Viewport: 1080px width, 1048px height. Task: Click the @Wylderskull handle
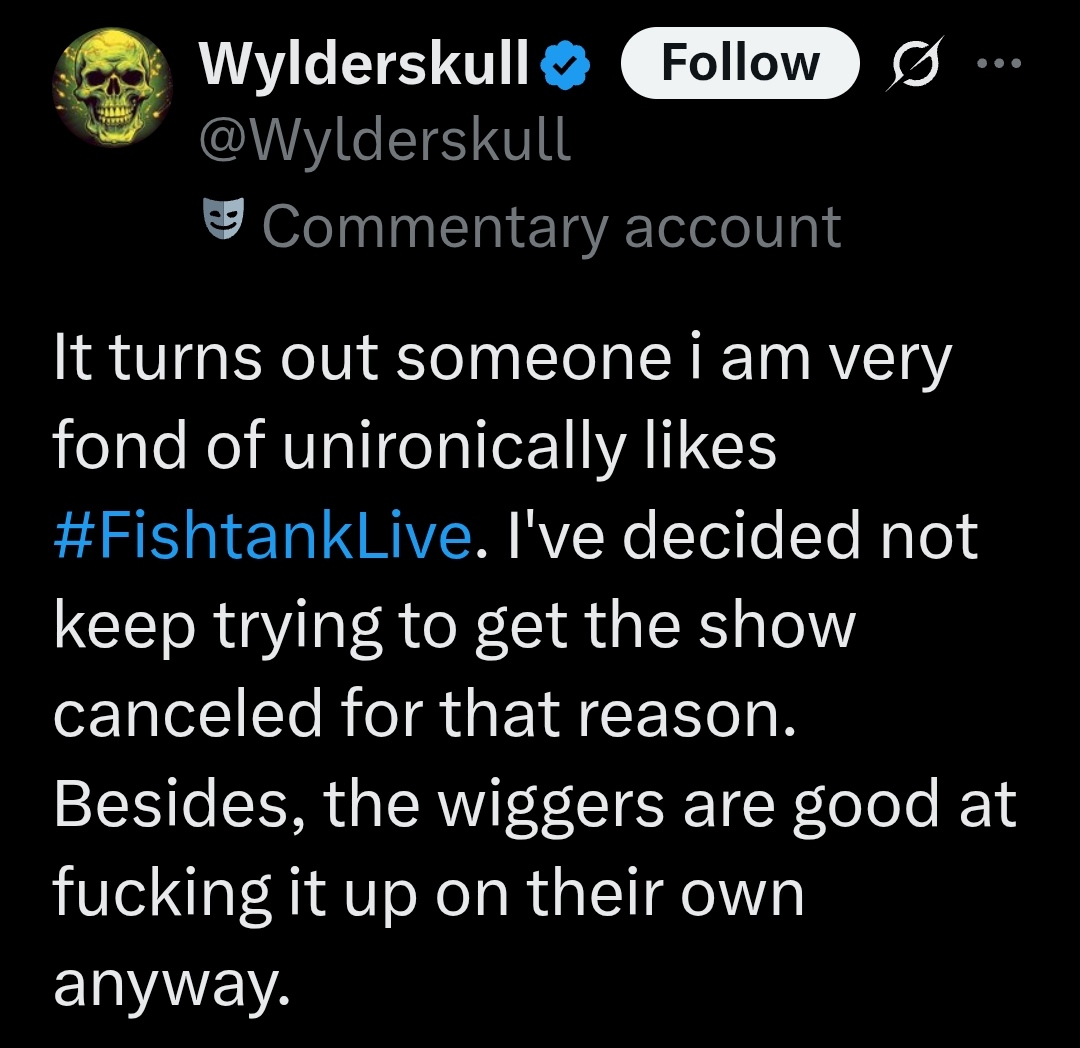385,141
